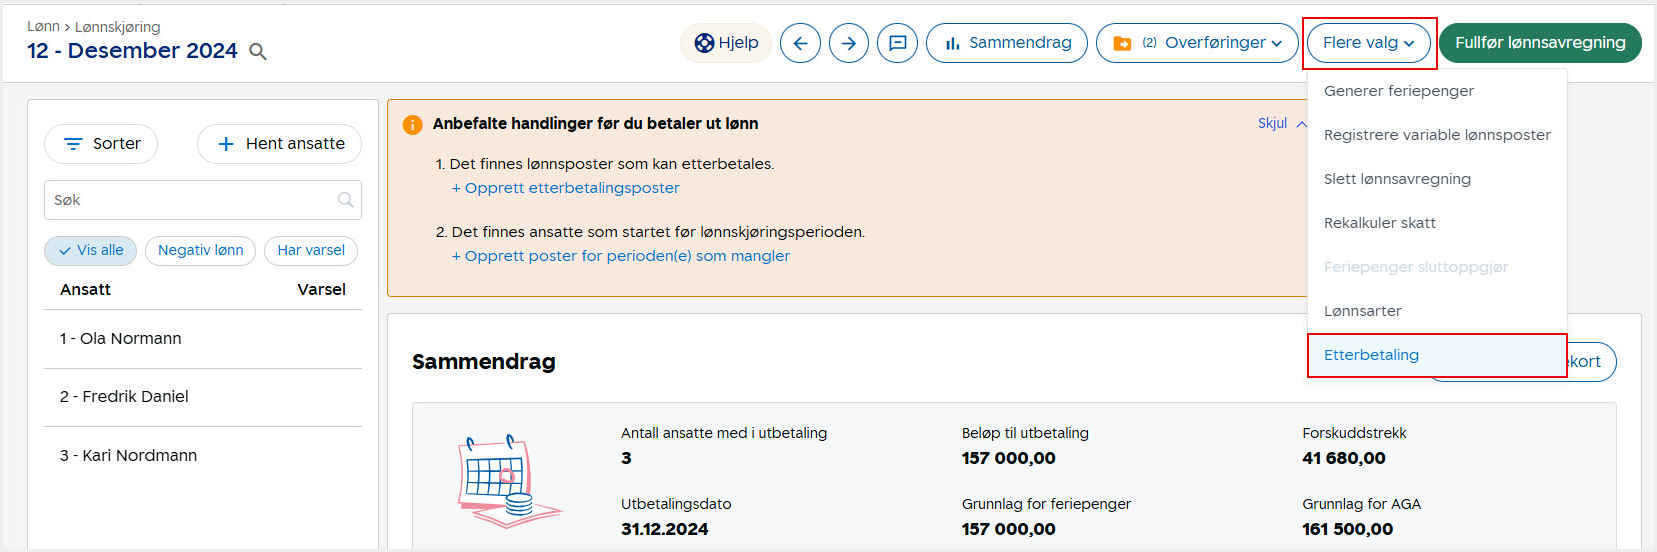Enable the Har varsel filter
1657x552 pixels.
(310, 250)
